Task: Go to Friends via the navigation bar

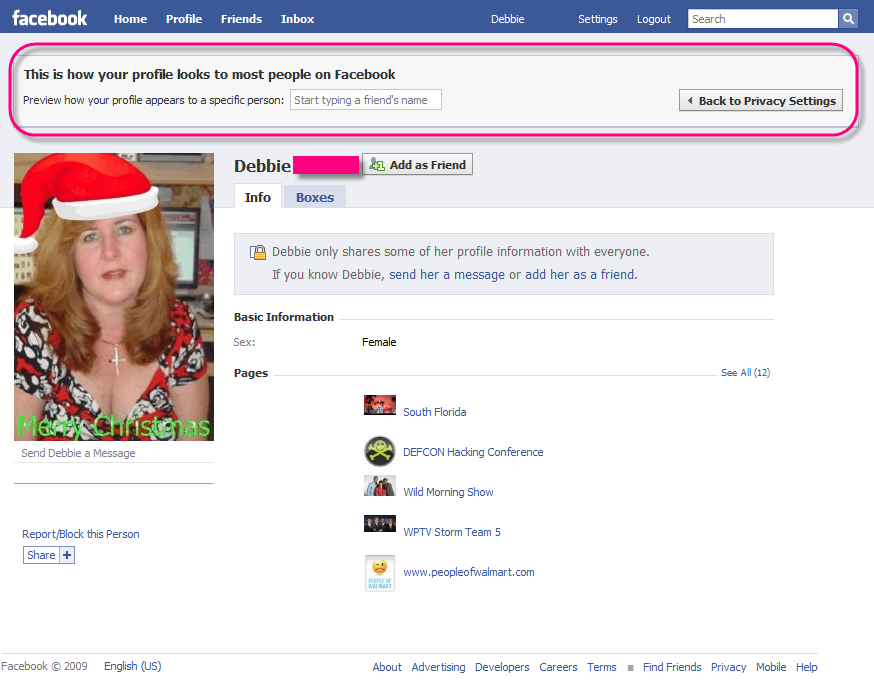Action: coord(240,18)
